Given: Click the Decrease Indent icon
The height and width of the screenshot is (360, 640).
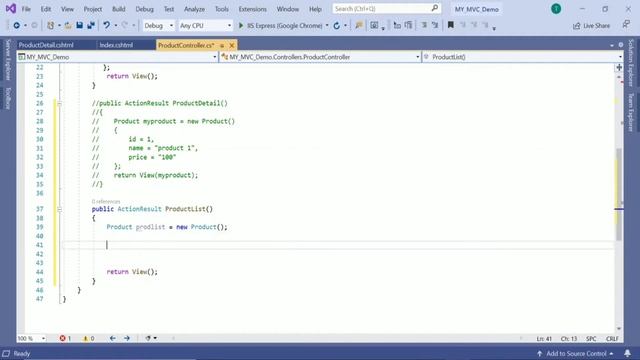Looking at the screenshot, I should click(x=397, y=25).
